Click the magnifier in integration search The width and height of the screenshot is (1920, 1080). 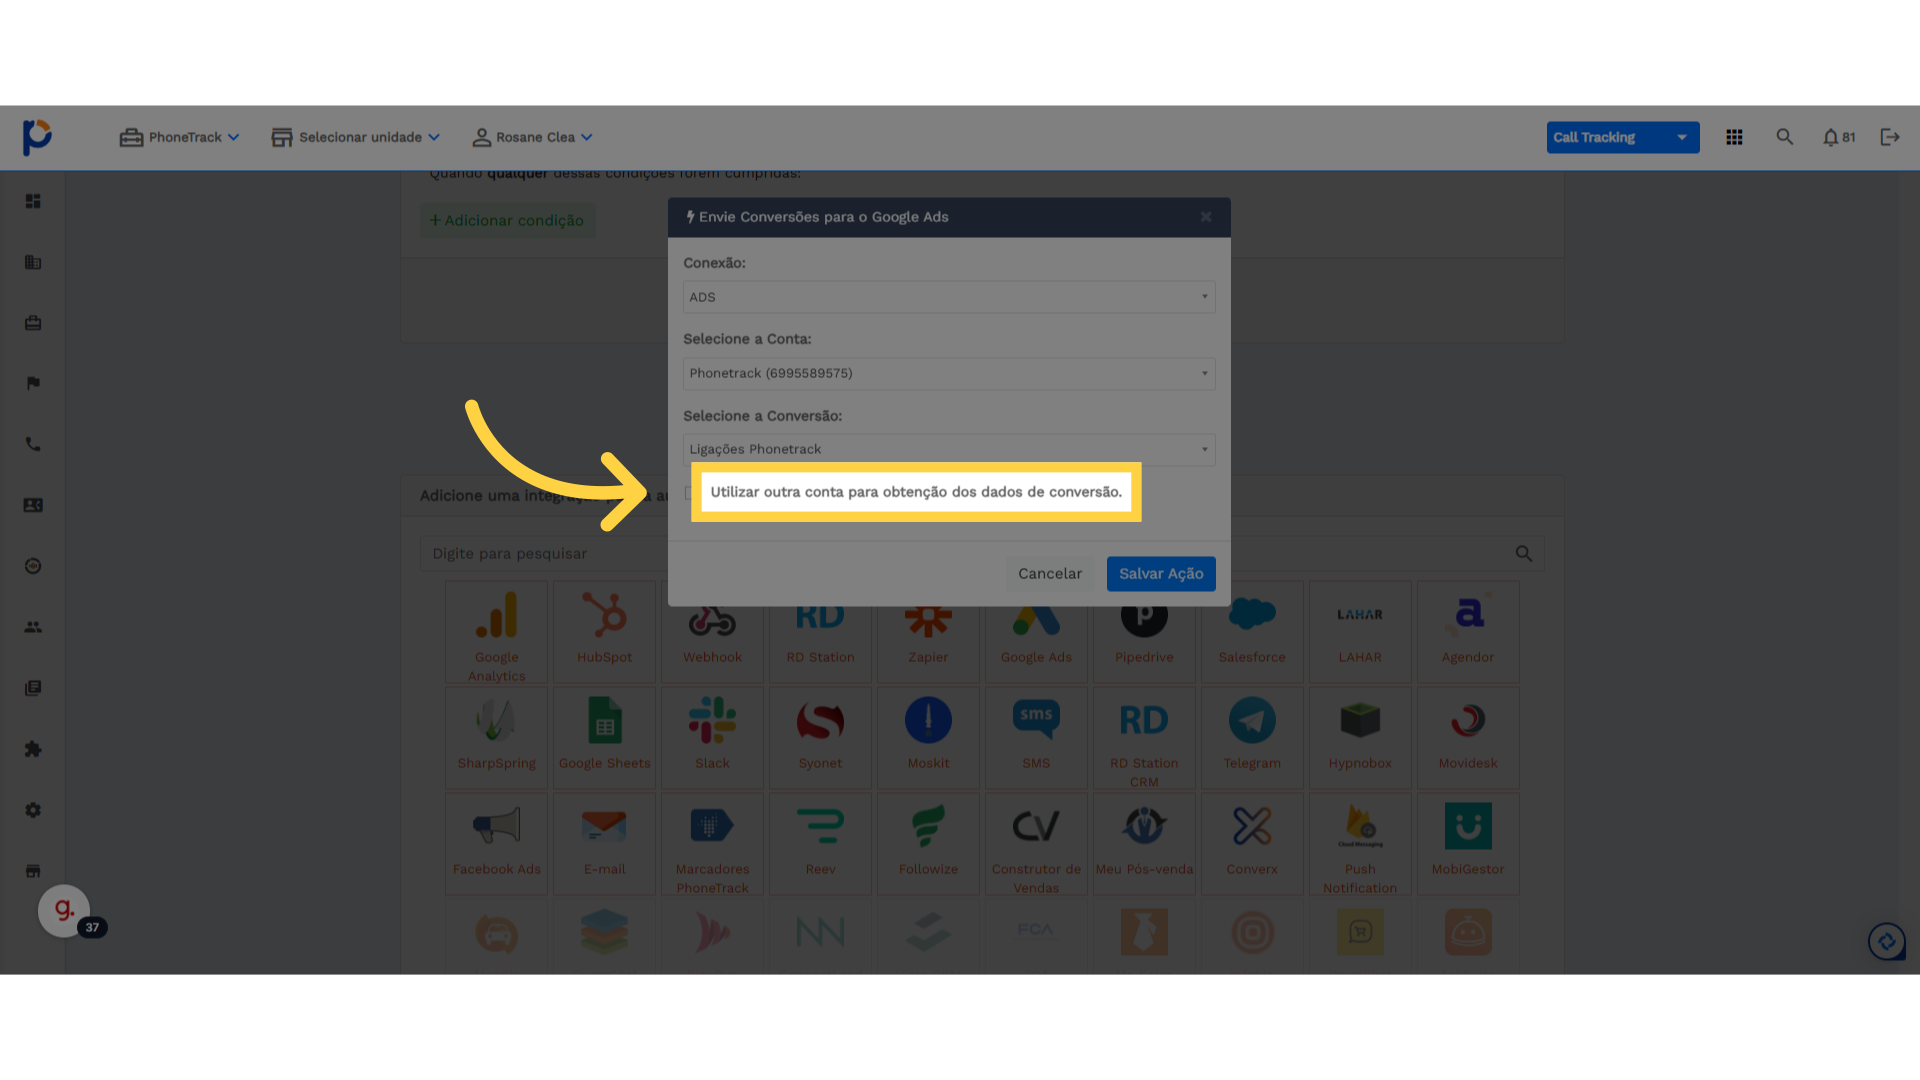click(1523, 553)
